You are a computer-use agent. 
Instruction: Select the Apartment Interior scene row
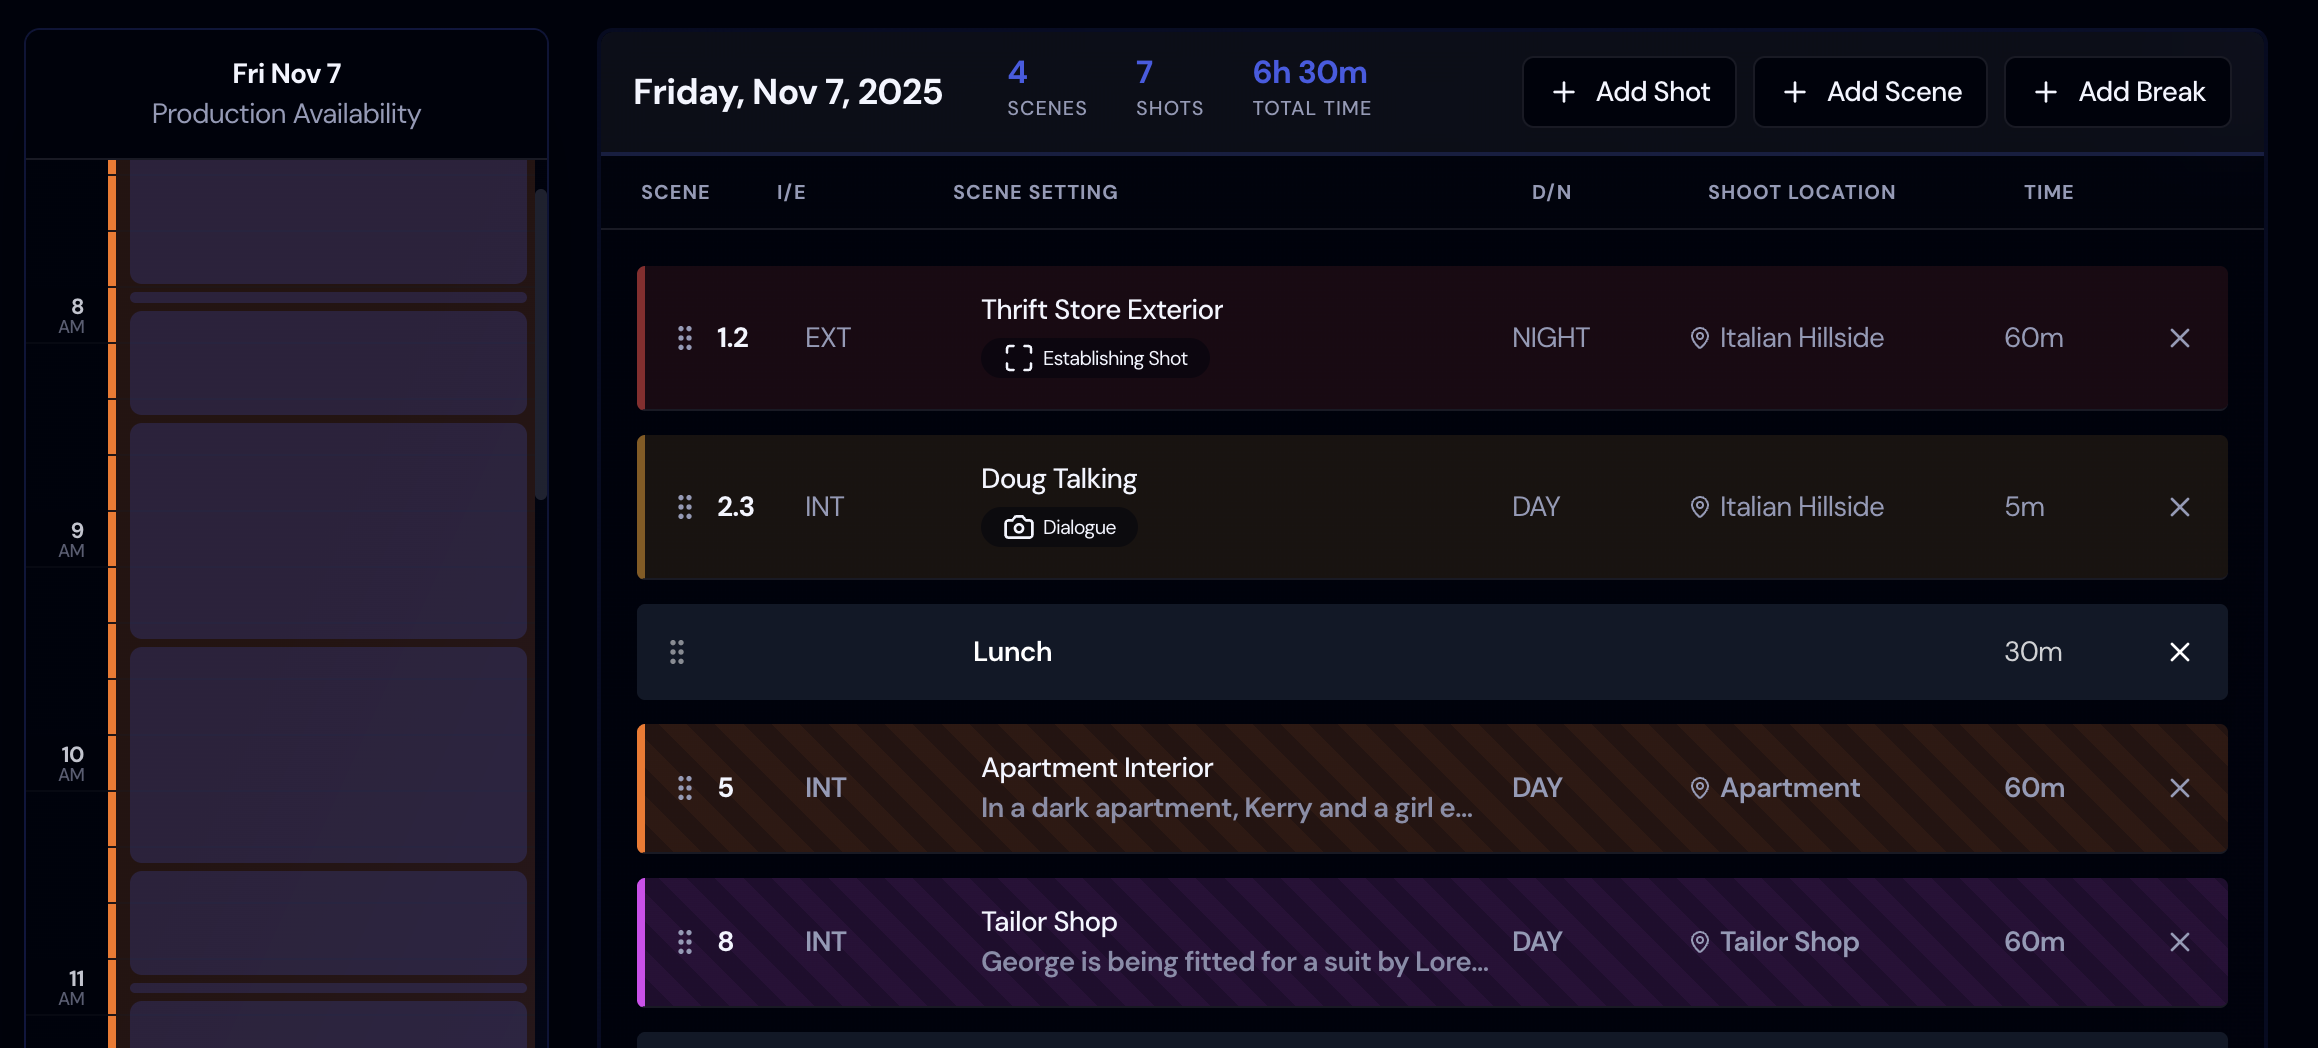pos(1400,788)
